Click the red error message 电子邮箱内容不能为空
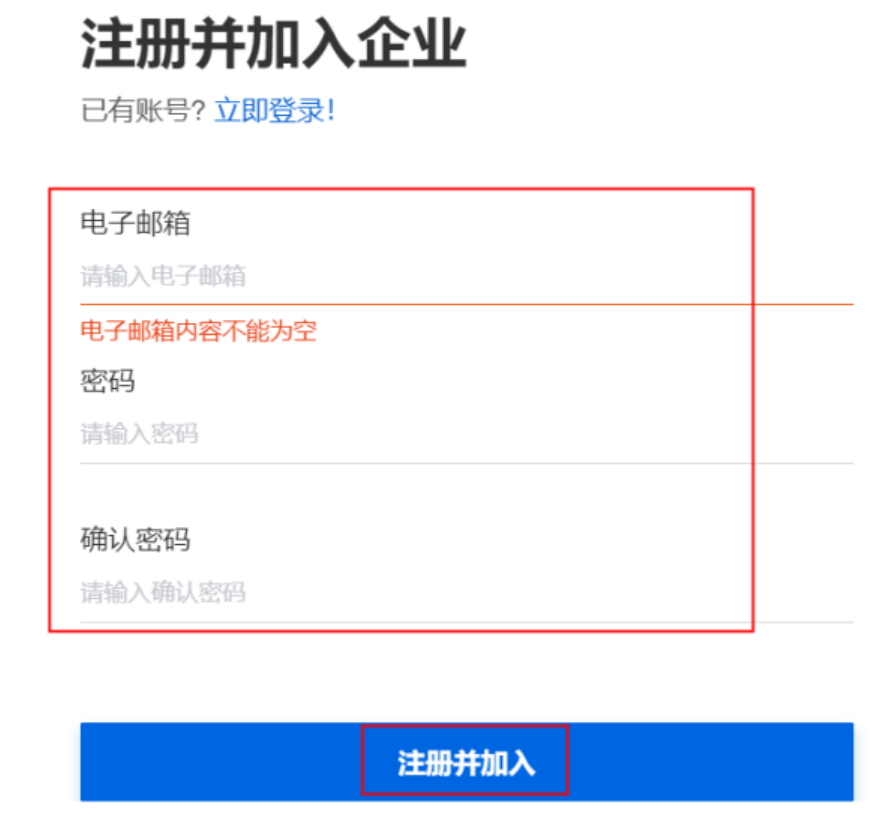The height and width of the screenshot is (814, 885). click(198, 331)
